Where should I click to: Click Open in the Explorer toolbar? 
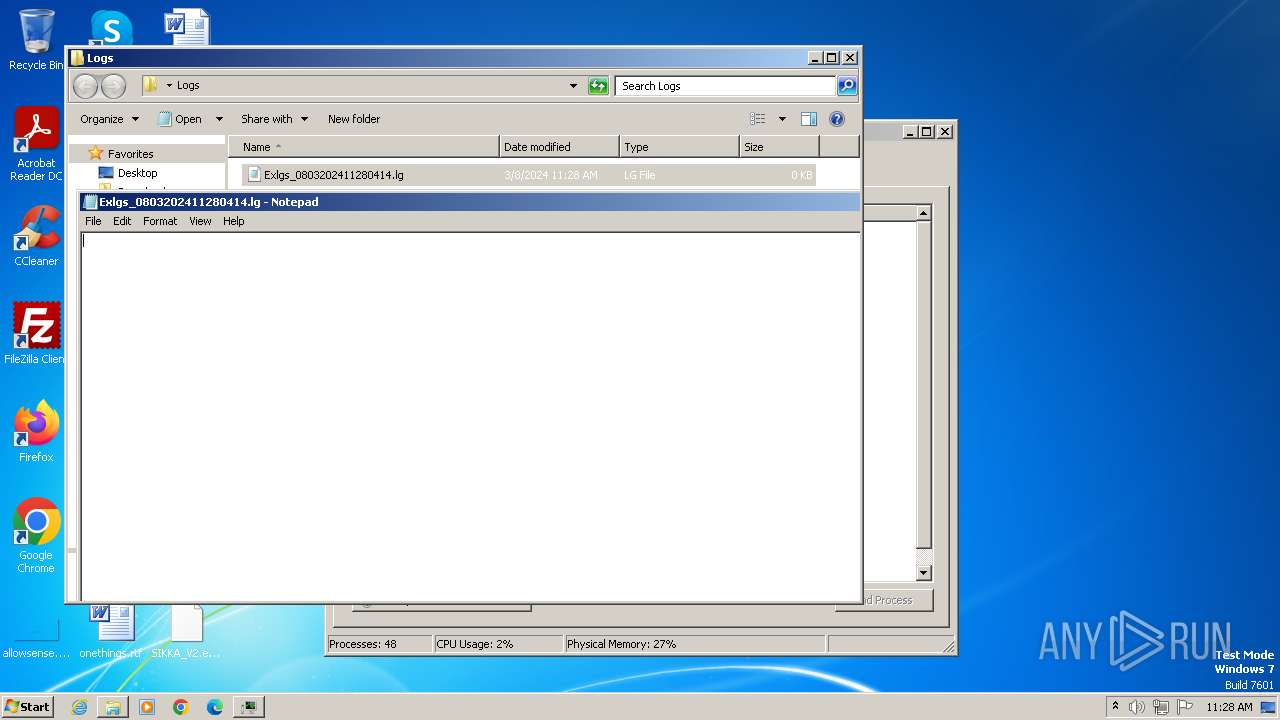tap(181, 119)
